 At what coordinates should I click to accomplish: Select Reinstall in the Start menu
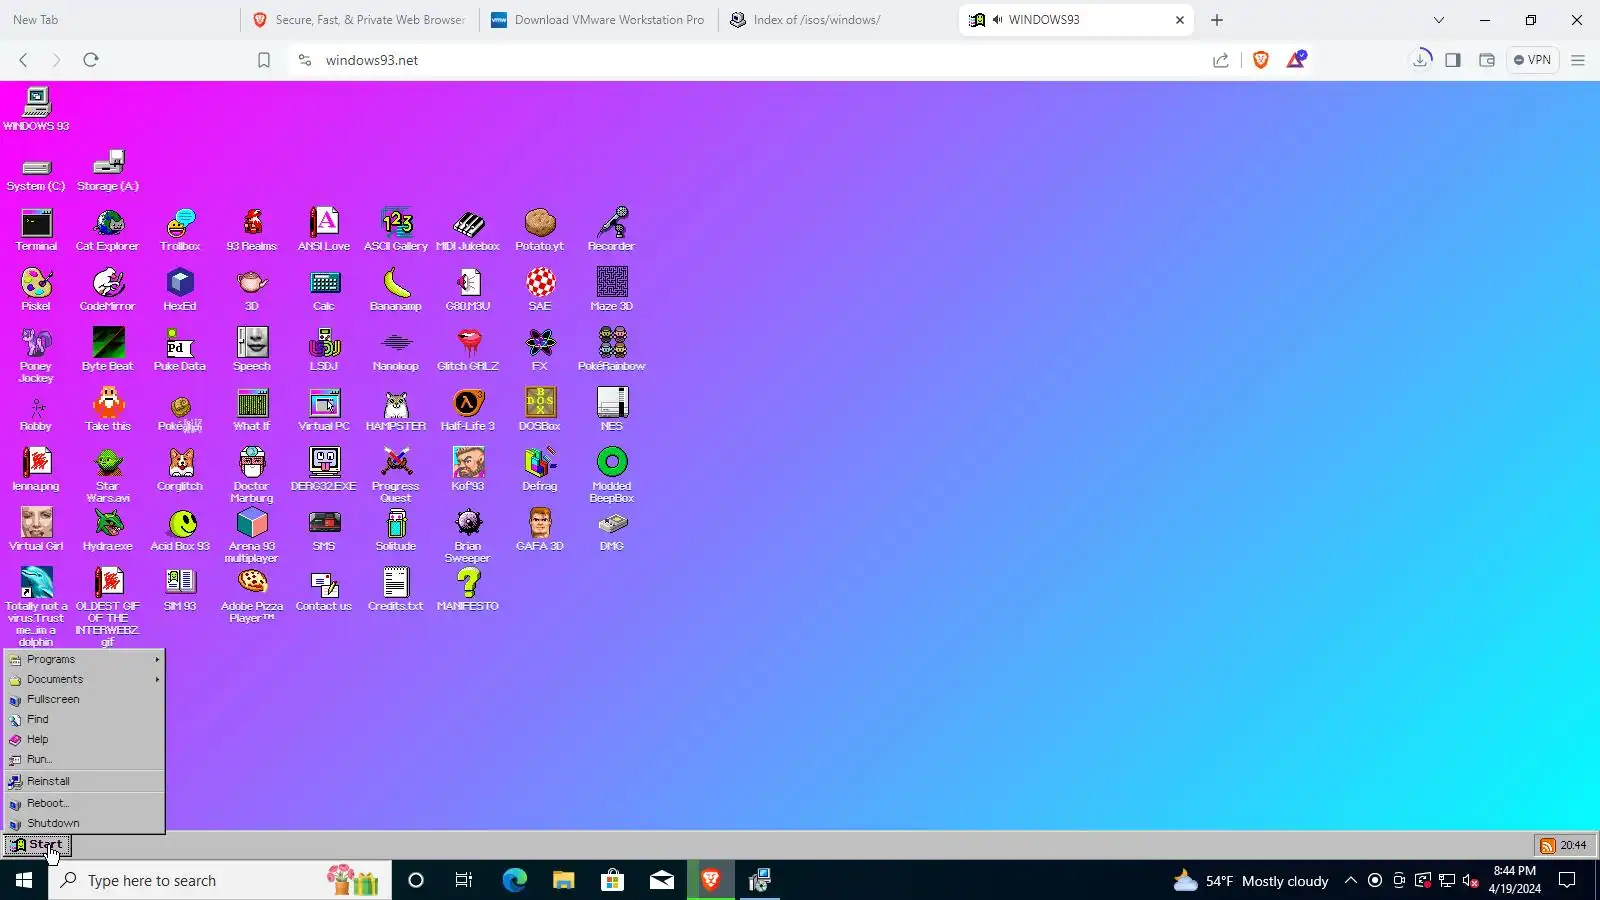tap(85, 782)
